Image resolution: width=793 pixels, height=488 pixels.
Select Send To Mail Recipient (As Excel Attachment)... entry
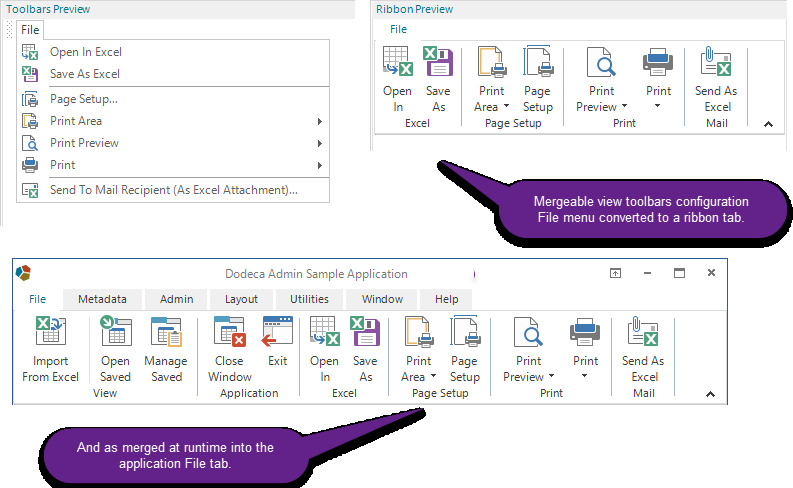click(x=173, y=190)
